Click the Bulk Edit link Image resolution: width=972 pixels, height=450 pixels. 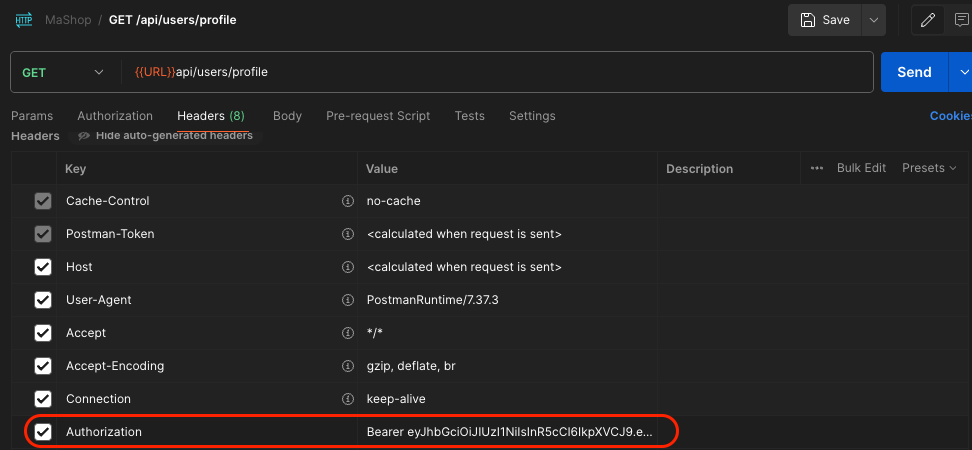coord(861,168)
